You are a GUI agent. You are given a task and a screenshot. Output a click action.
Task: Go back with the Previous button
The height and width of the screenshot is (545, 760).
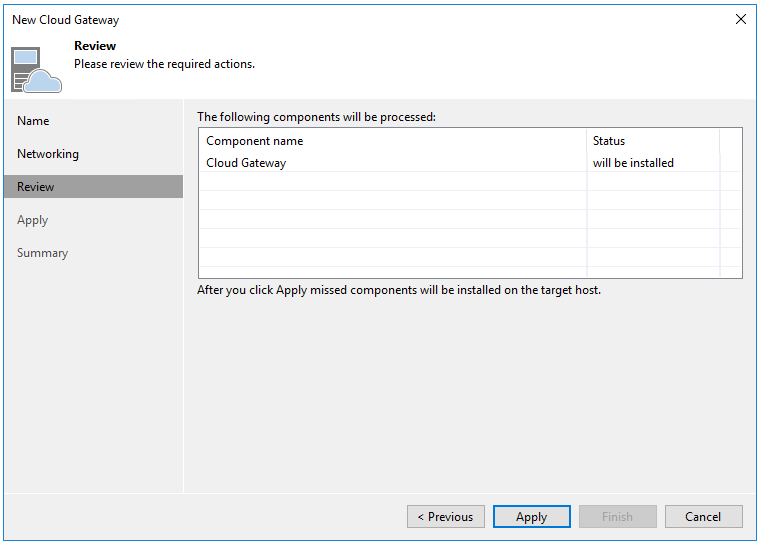click(x=445, y=517)
